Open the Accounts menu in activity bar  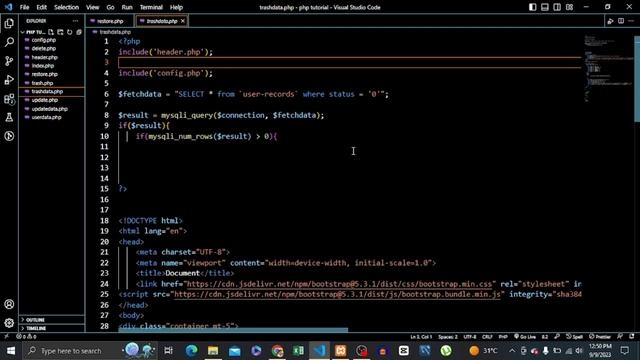click(x=9, y=304)
